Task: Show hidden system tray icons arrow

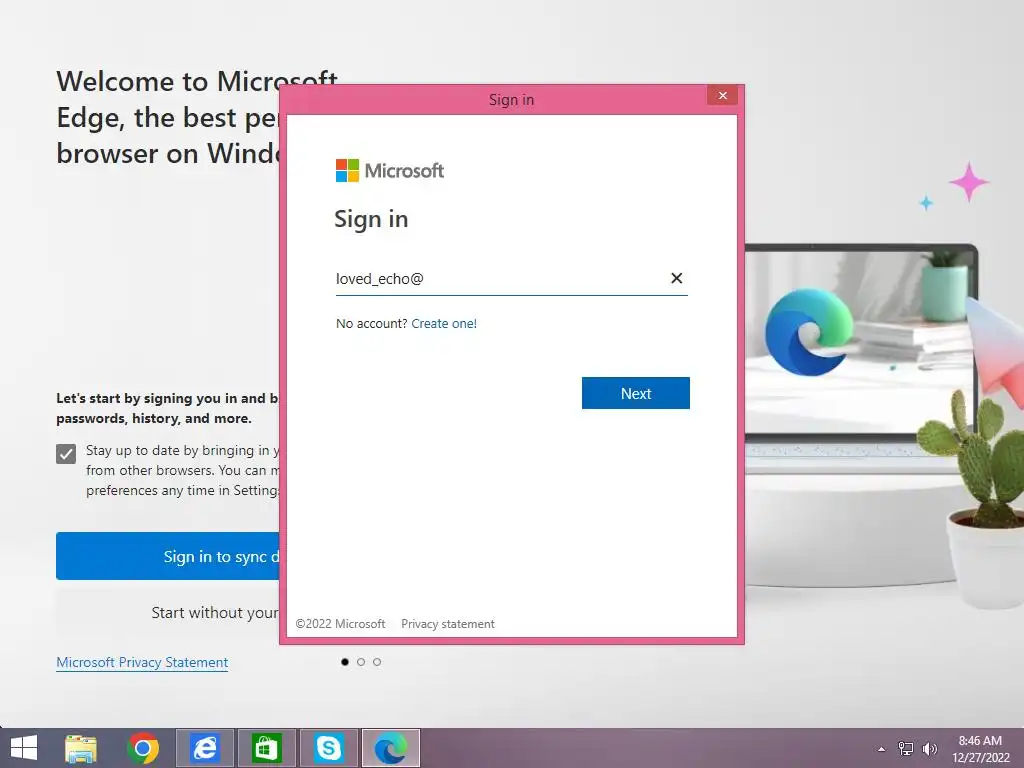Action: pos(882,749)
